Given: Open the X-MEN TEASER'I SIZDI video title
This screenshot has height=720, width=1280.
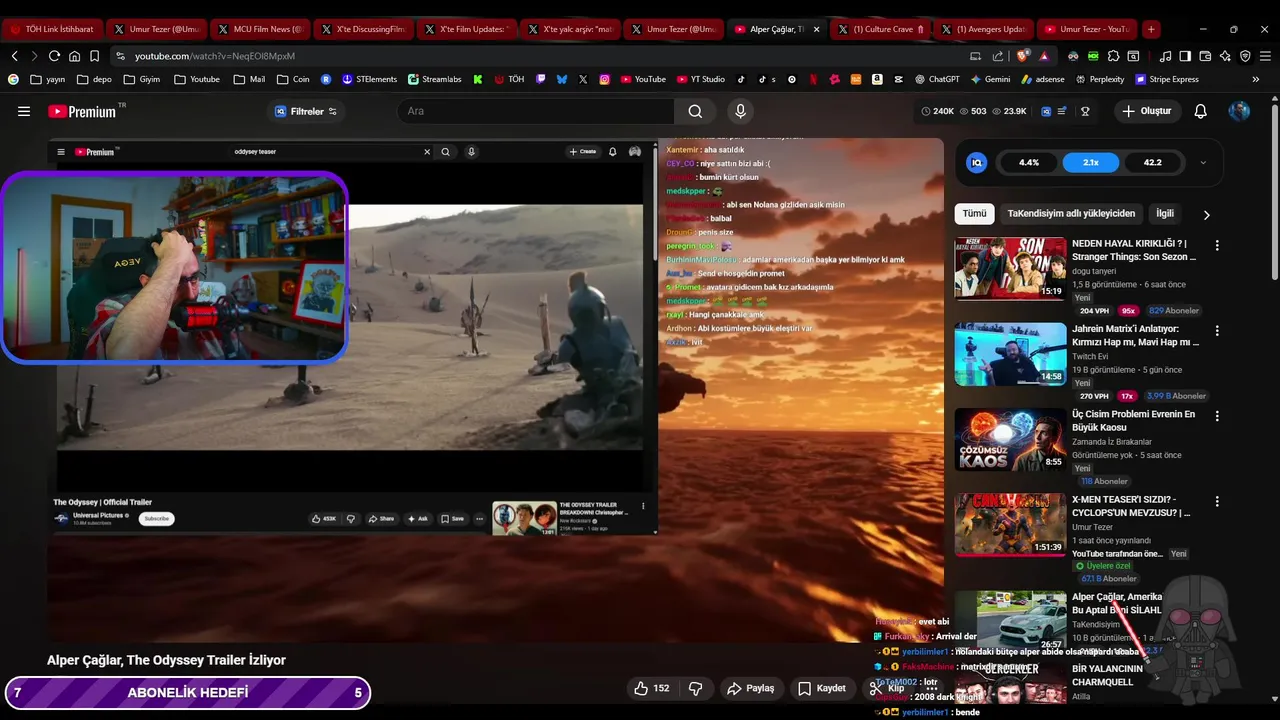Looking at the screenshot, I should pos(1131,506).
